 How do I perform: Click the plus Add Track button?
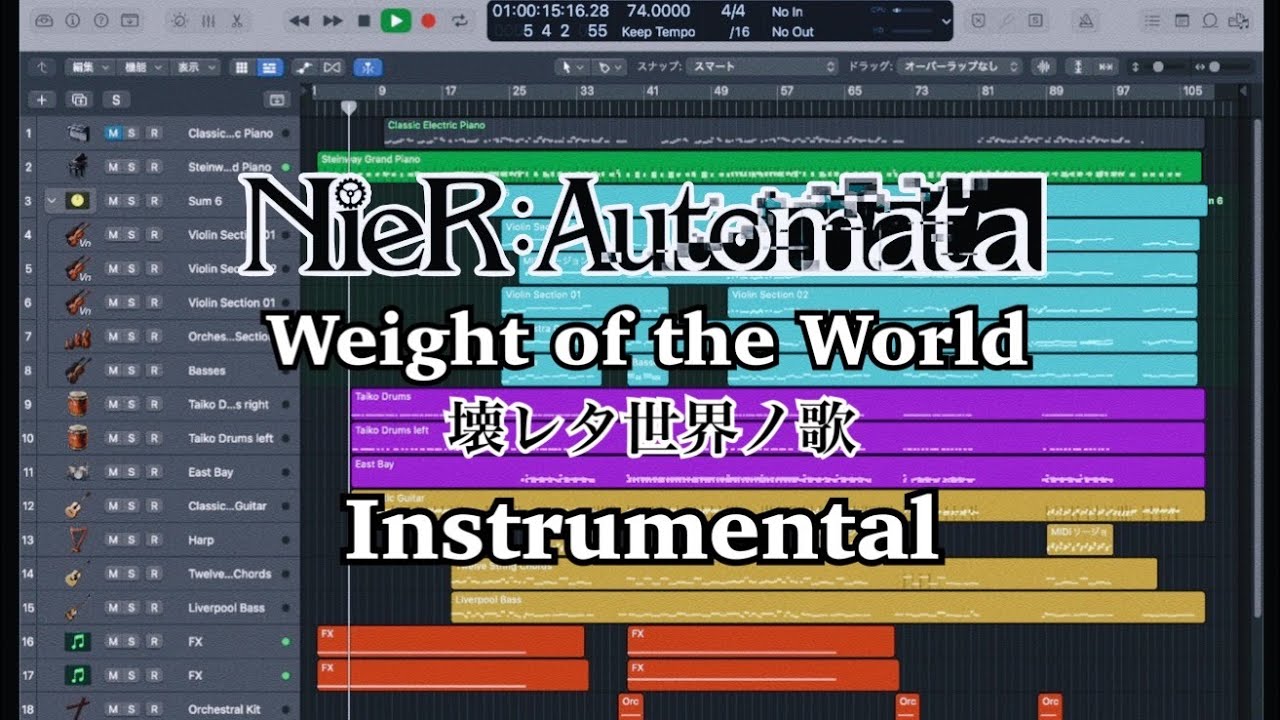pos(41,99)
